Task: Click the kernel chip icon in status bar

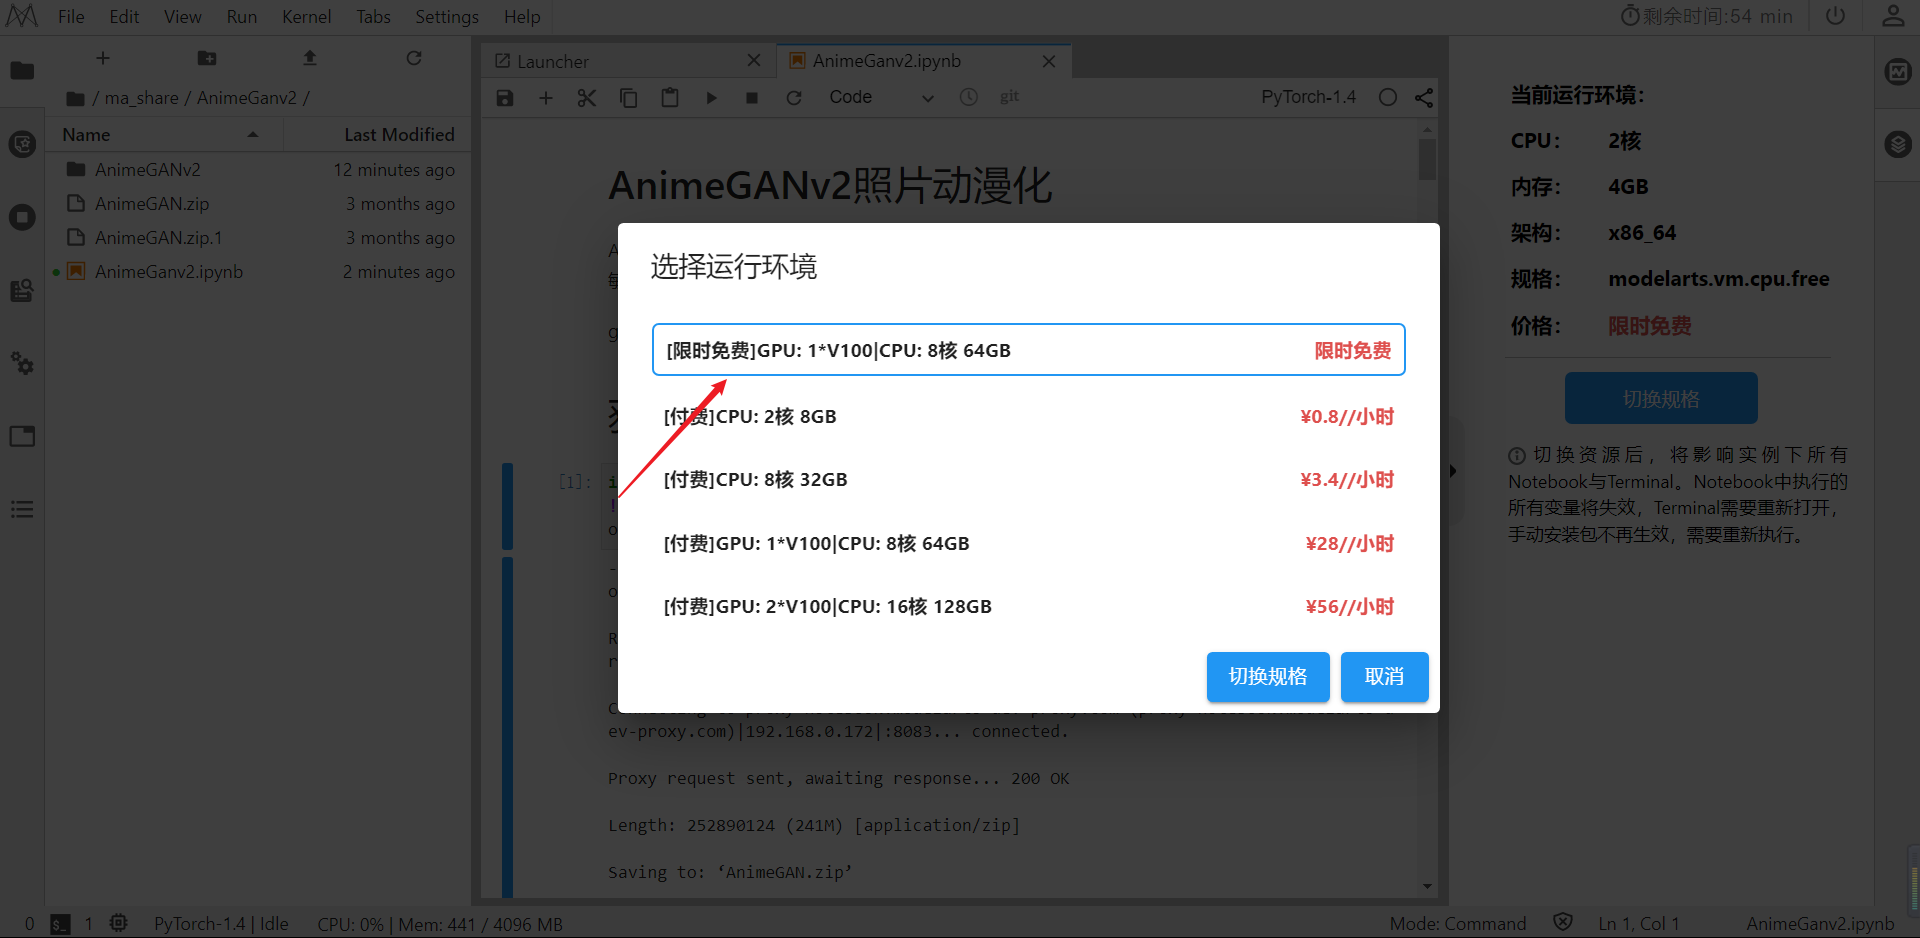Action: (118, 923)
